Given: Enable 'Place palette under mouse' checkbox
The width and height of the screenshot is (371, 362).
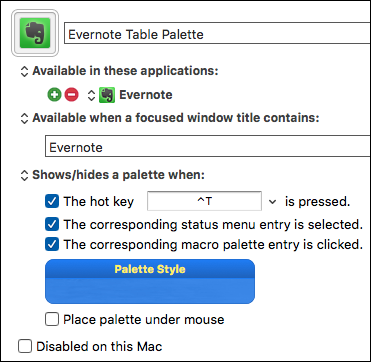Looking at the screenshot, I should tap(52, 319).
